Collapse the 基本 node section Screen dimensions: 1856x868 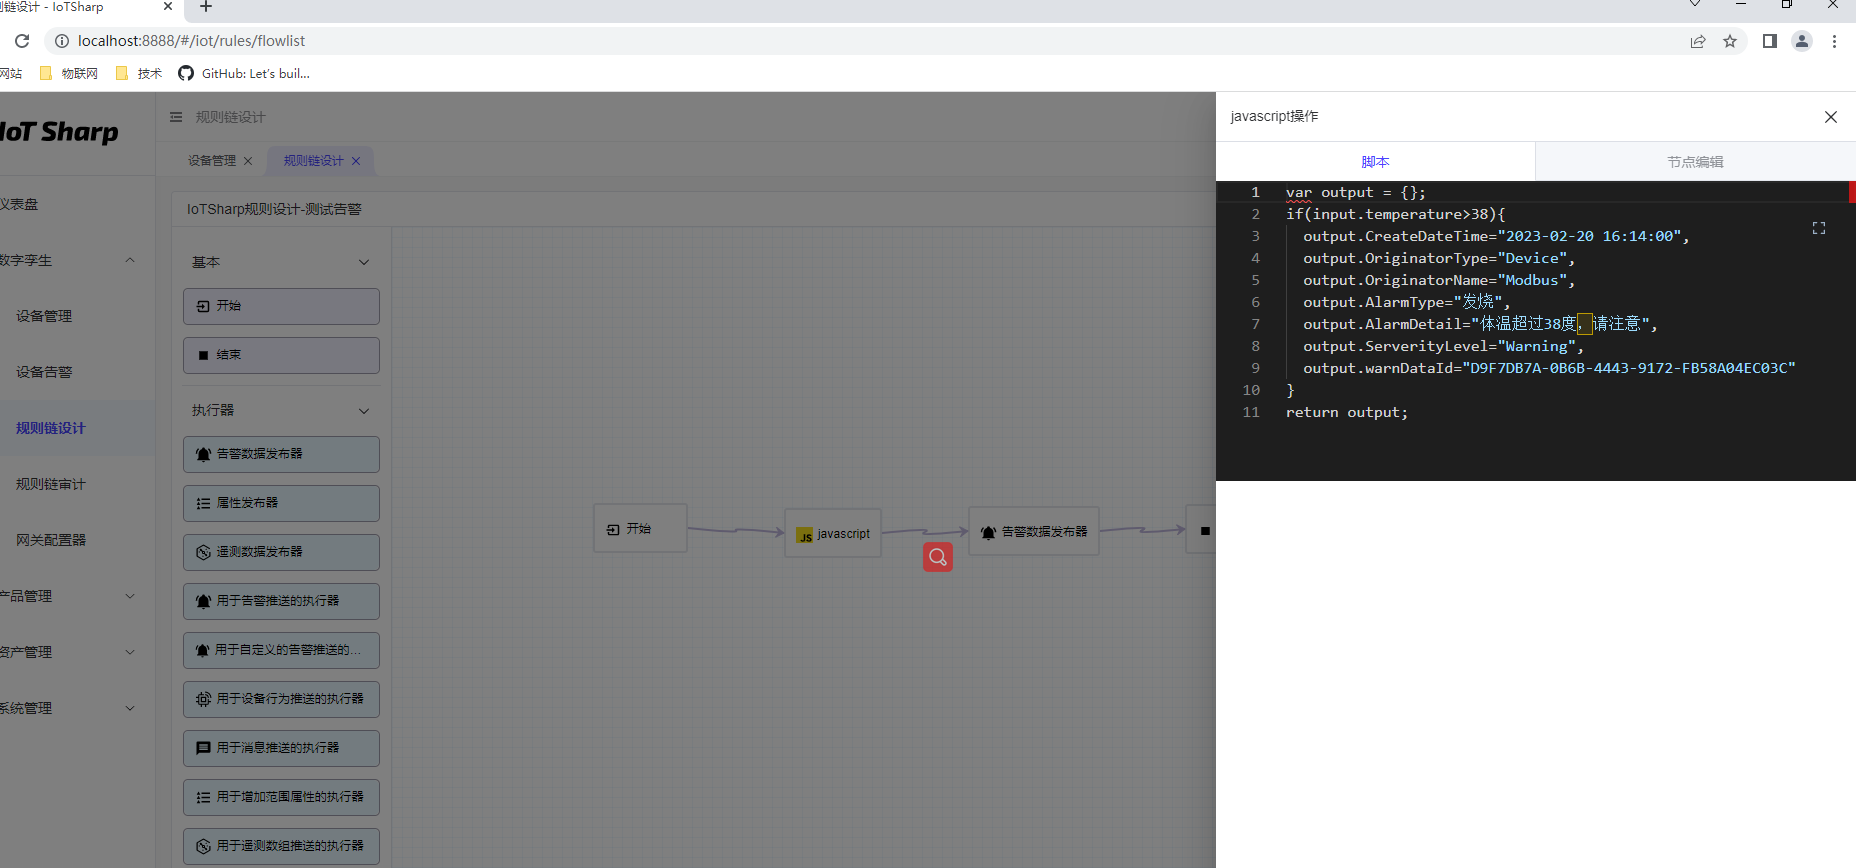(364, 262)
